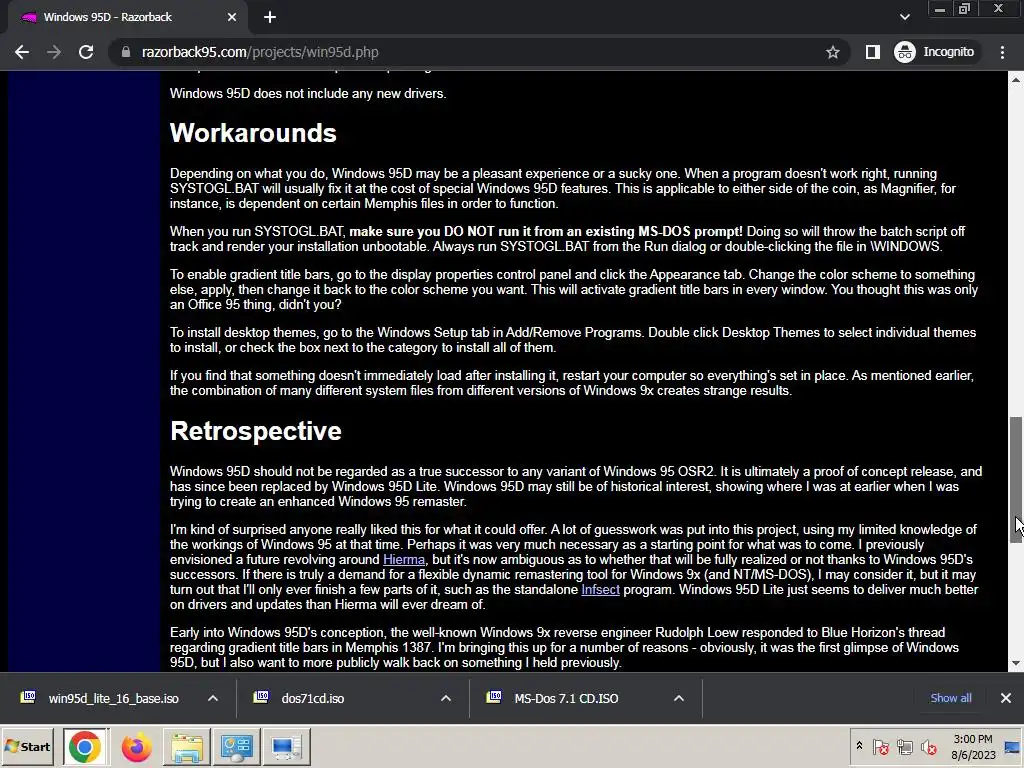The width and height of the screenshot is (1024, 768).
Task: Launch Firefox from the taskbar
Action: [x=136, y=747]
